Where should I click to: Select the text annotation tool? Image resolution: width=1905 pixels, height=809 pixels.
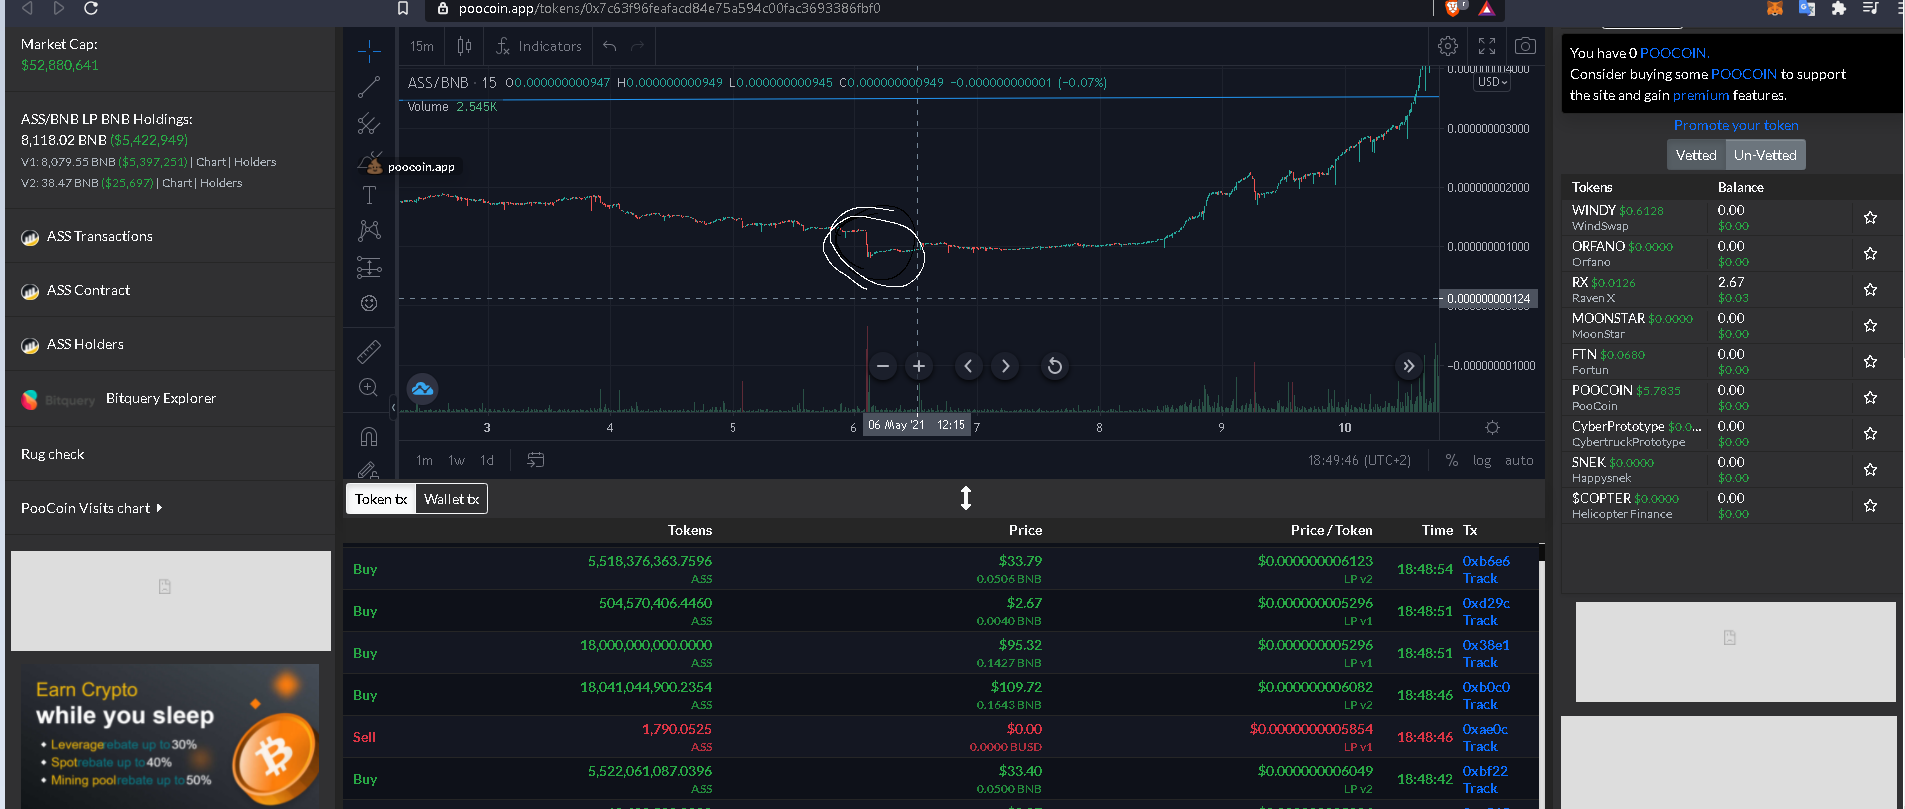[369, 195]
